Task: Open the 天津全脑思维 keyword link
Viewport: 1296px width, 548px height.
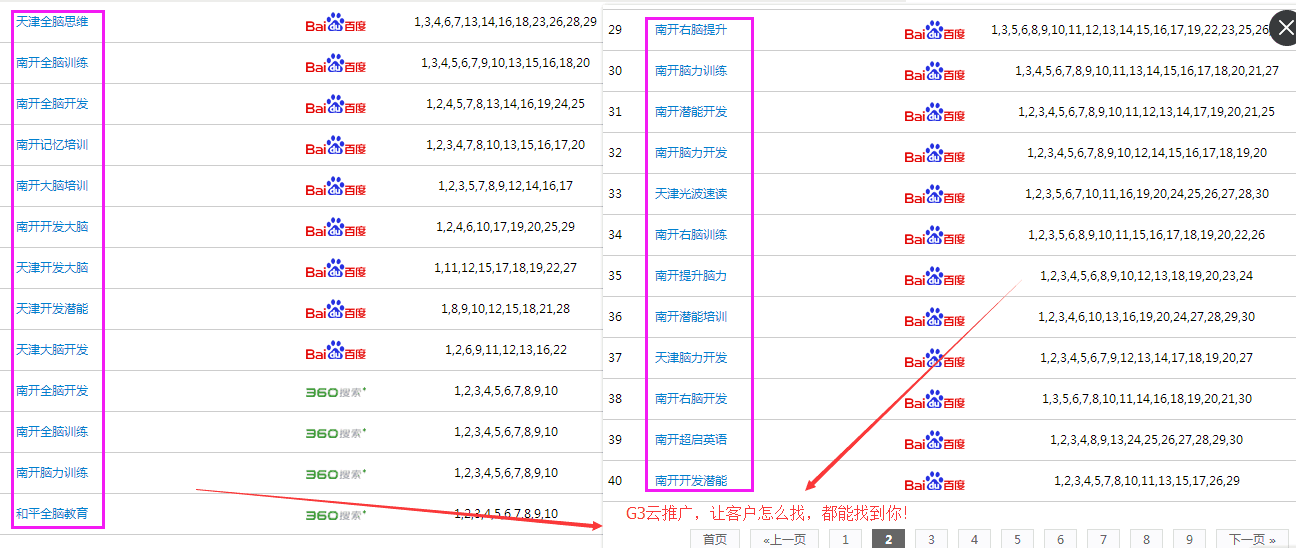Action: (x=52, y=21)
